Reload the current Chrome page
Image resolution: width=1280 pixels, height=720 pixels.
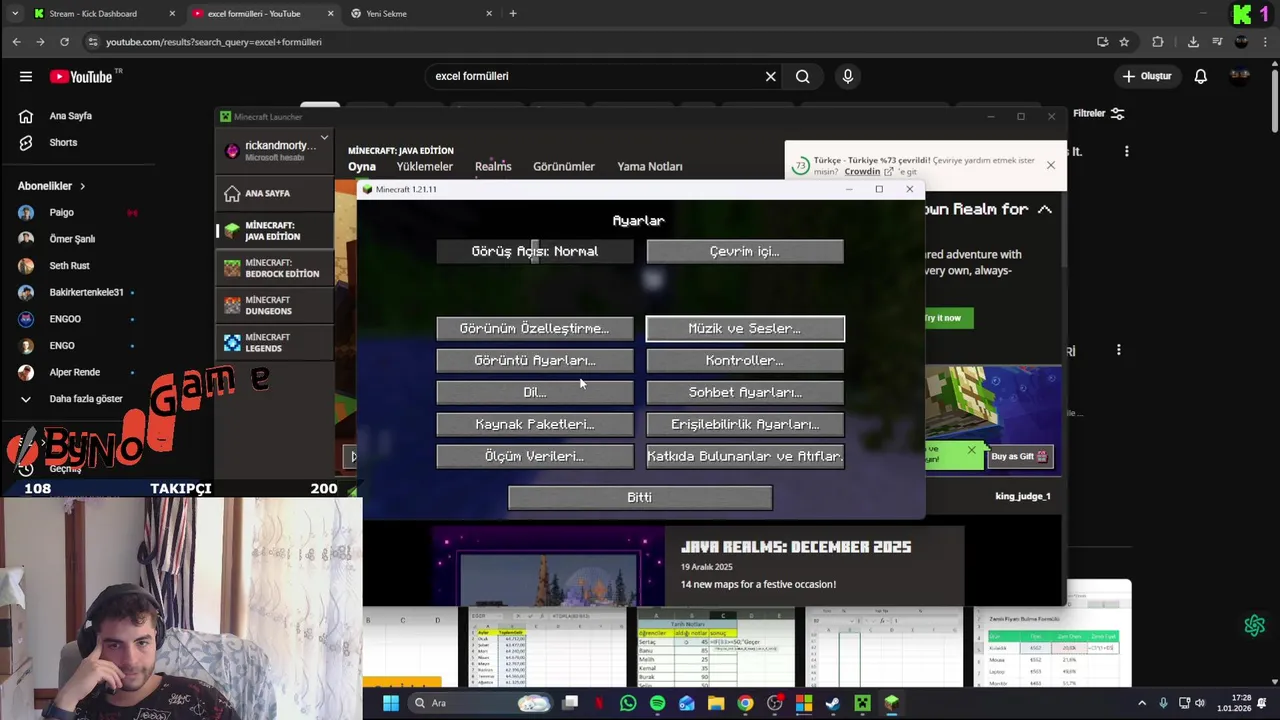click(64, 42)
